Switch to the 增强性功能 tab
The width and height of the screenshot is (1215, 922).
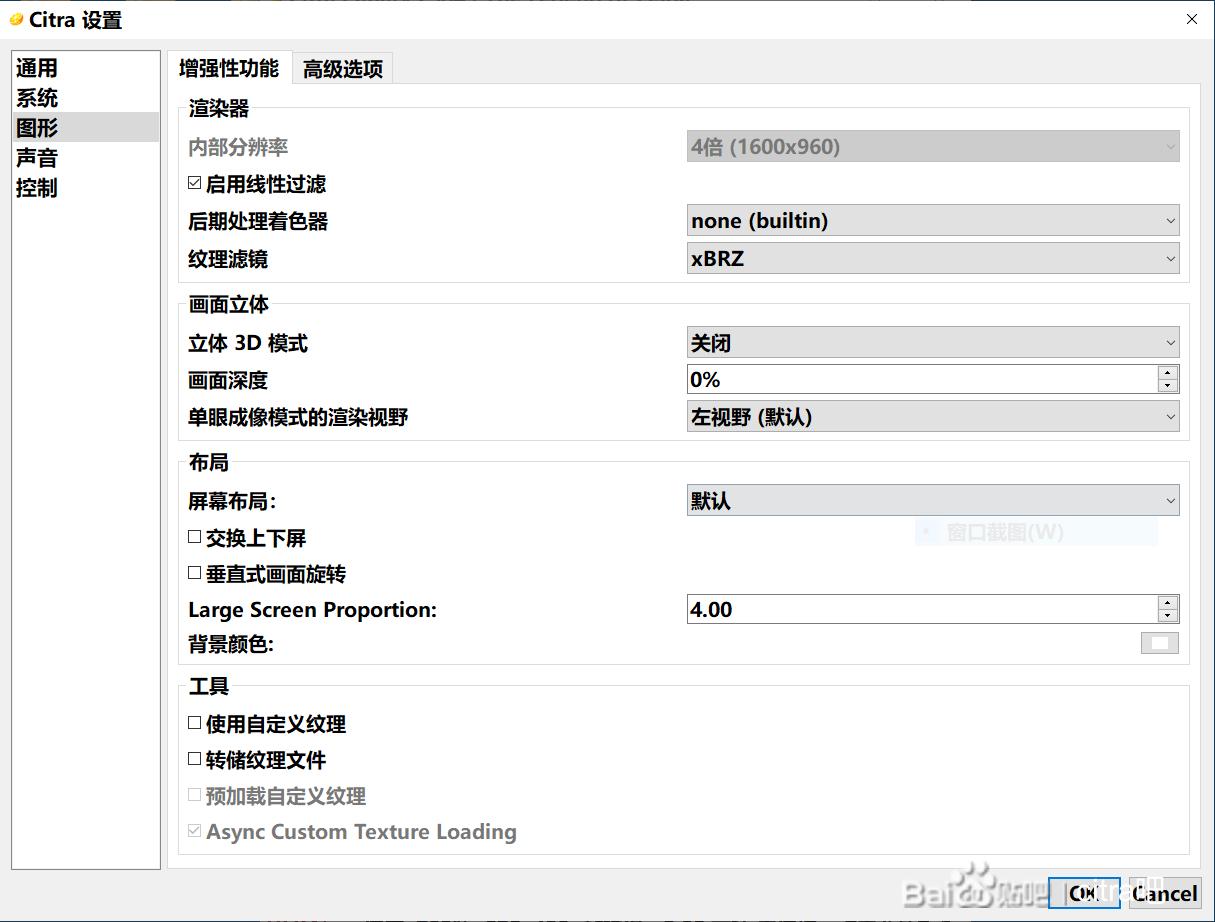point(229,68)
